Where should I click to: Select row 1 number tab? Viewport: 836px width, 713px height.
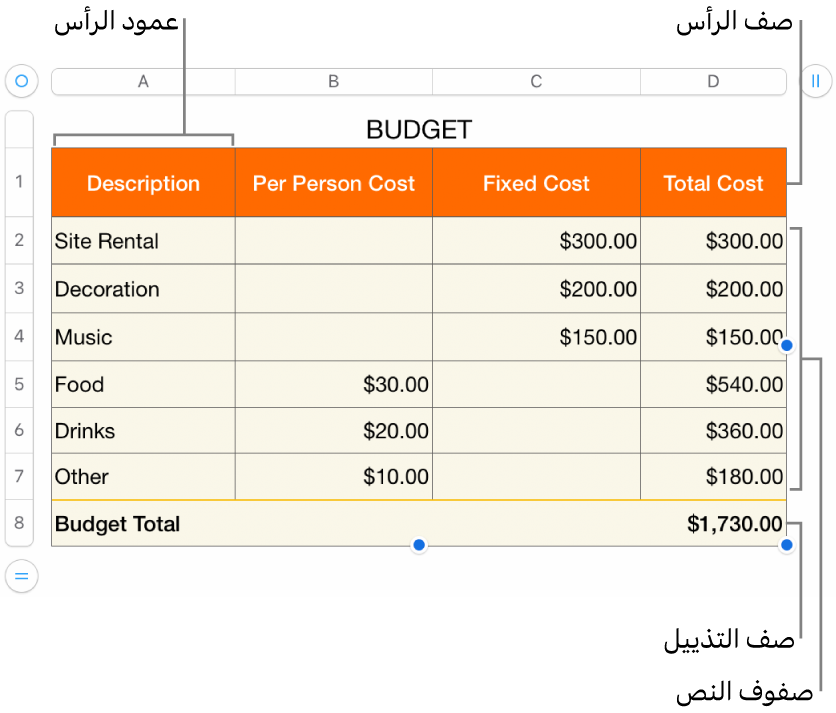pyautogui.click(x=19, y=182)
